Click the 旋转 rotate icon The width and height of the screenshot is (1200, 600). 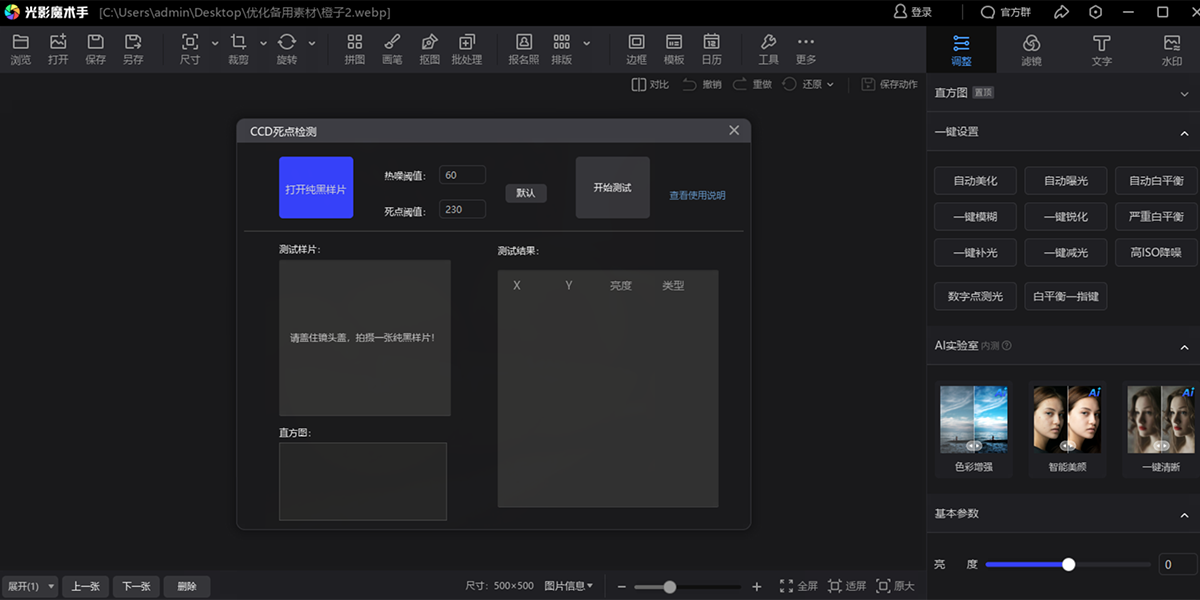point(287,48)
